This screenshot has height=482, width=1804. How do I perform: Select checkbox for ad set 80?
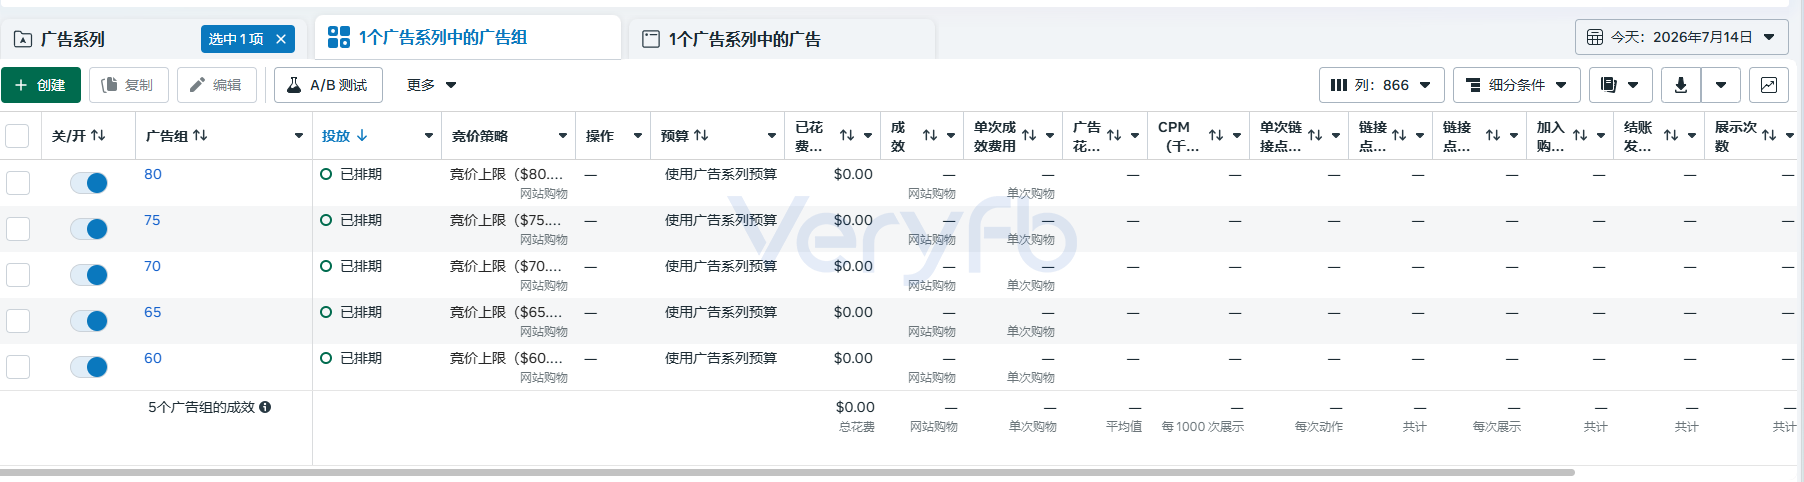point(18,182)
